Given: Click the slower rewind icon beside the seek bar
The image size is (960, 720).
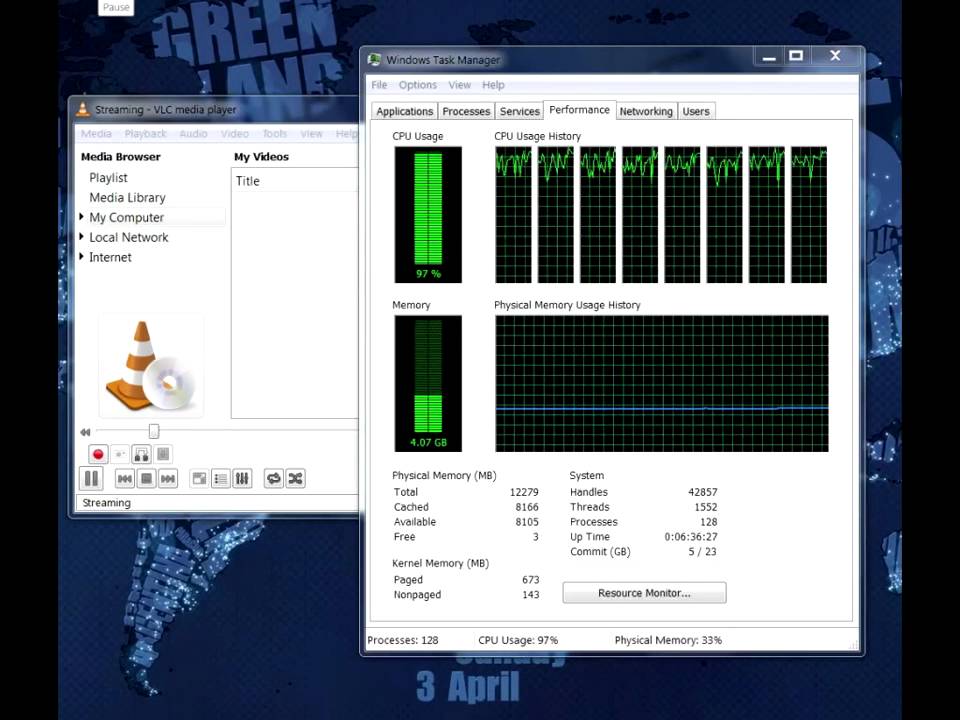Looking at the screenshot, I should pyautogui.click(x=85, y=432).
